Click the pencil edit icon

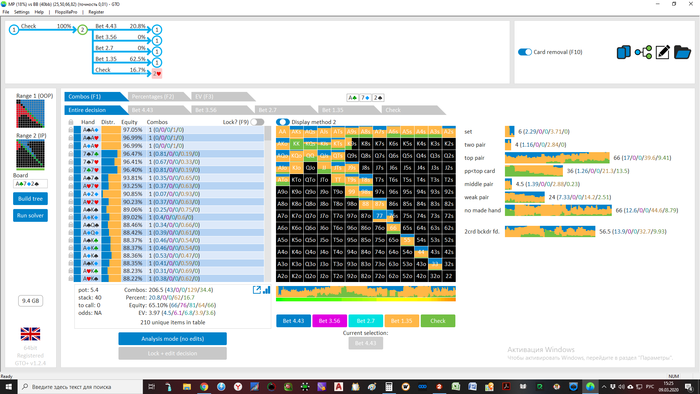coord(662,52)
